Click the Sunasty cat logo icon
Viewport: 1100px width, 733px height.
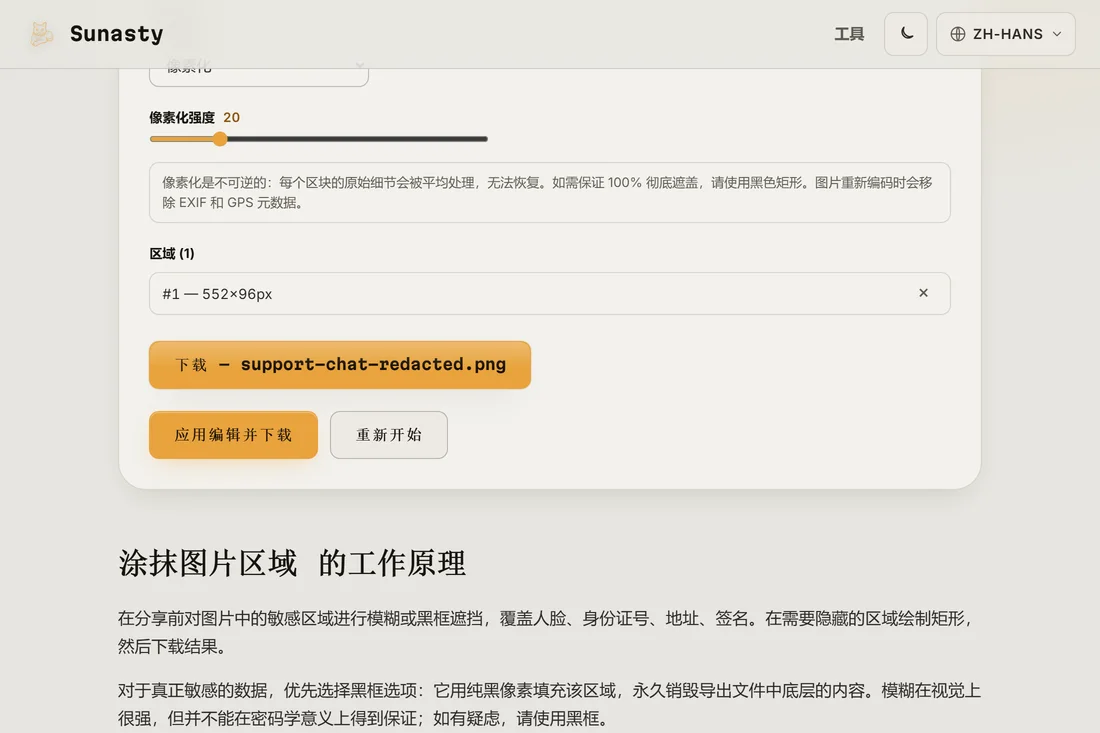41,34
